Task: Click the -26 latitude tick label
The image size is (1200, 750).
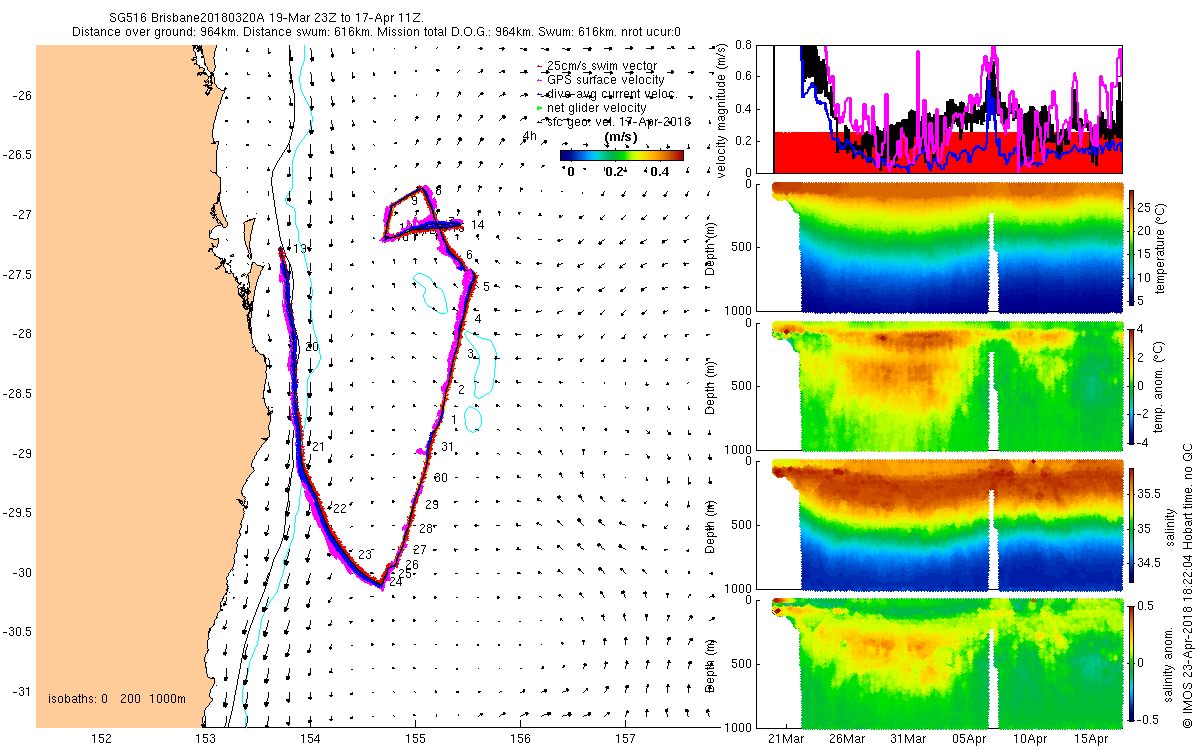Action: point(22,96)
